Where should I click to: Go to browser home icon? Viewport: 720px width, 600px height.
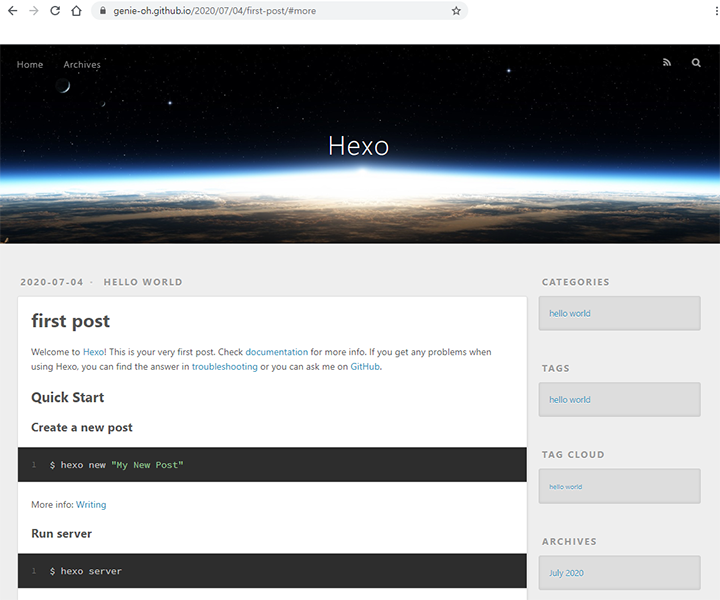[76, 11]
